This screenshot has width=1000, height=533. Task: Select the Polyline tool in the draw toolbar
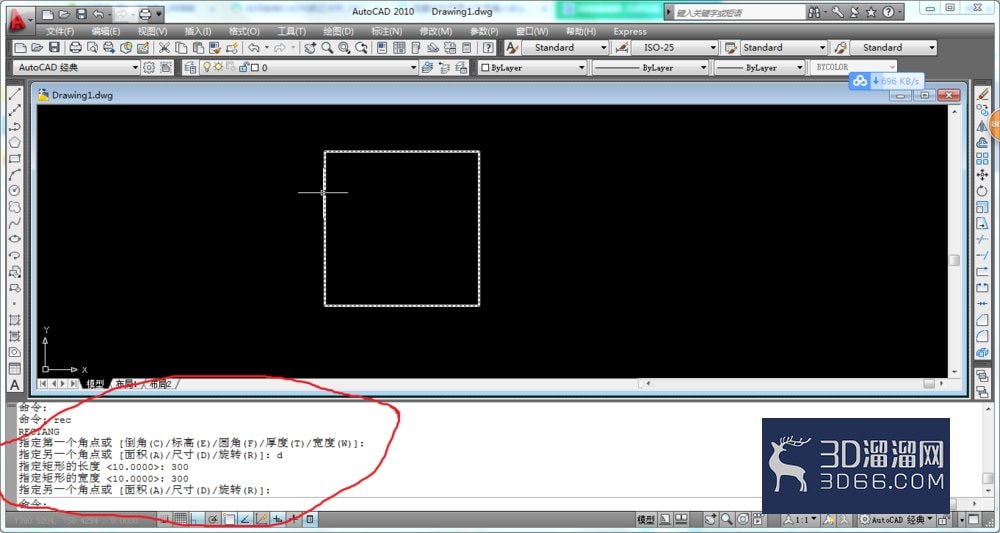14,126
